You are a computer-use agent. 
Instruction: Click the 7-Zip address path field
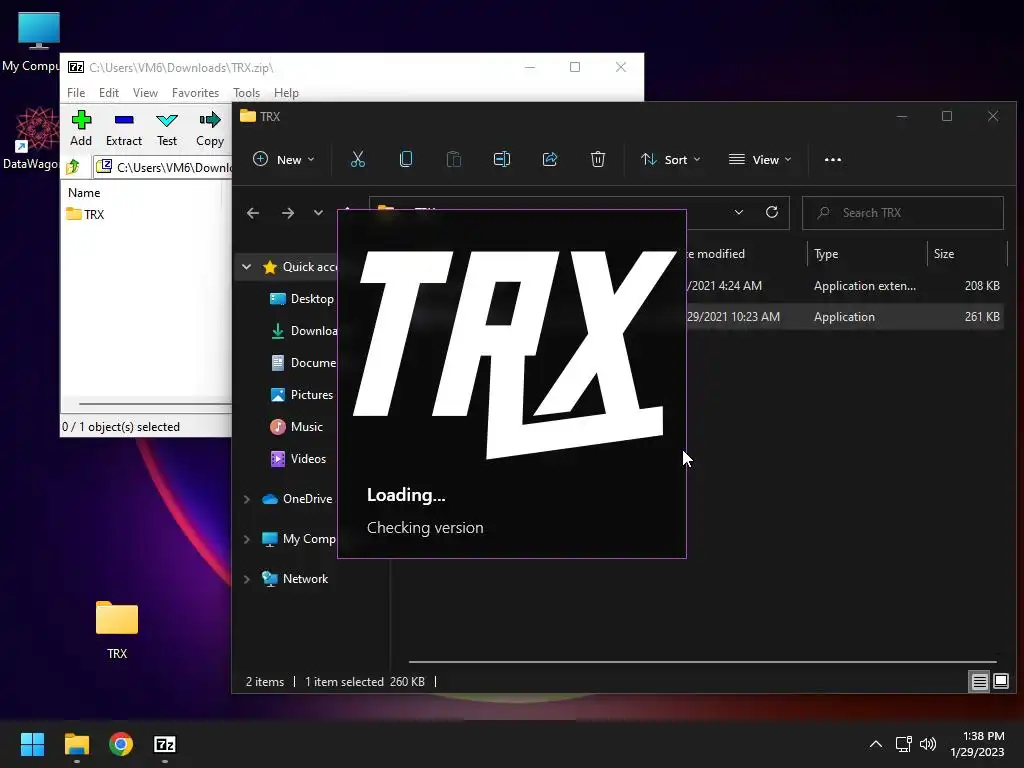click(x=163, y=167)
